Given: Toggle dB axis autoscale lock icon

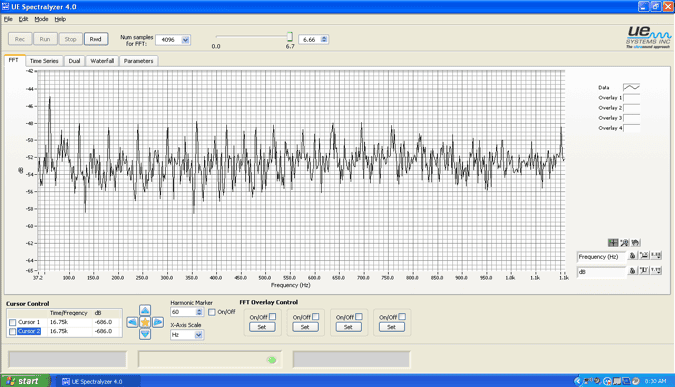Looking at the screenshot, I should pyautogui.click(x=632, y=271).
